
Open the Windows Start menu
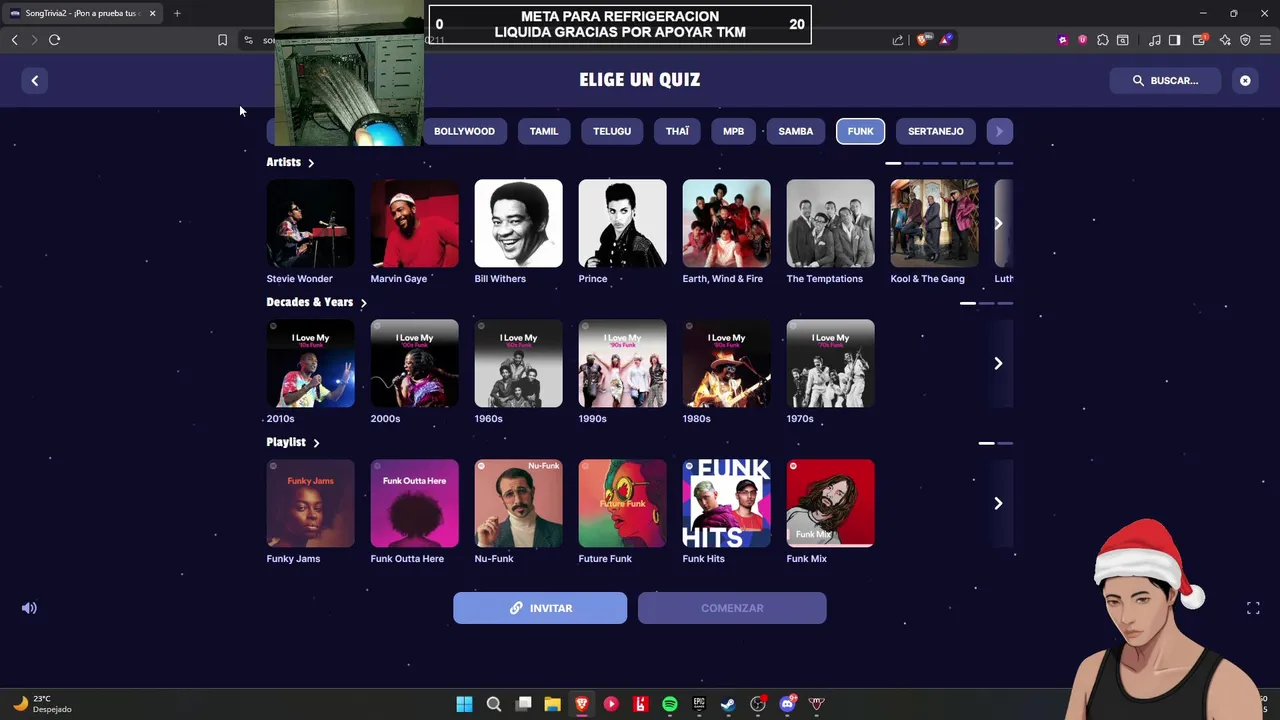(x=464, y=704)
